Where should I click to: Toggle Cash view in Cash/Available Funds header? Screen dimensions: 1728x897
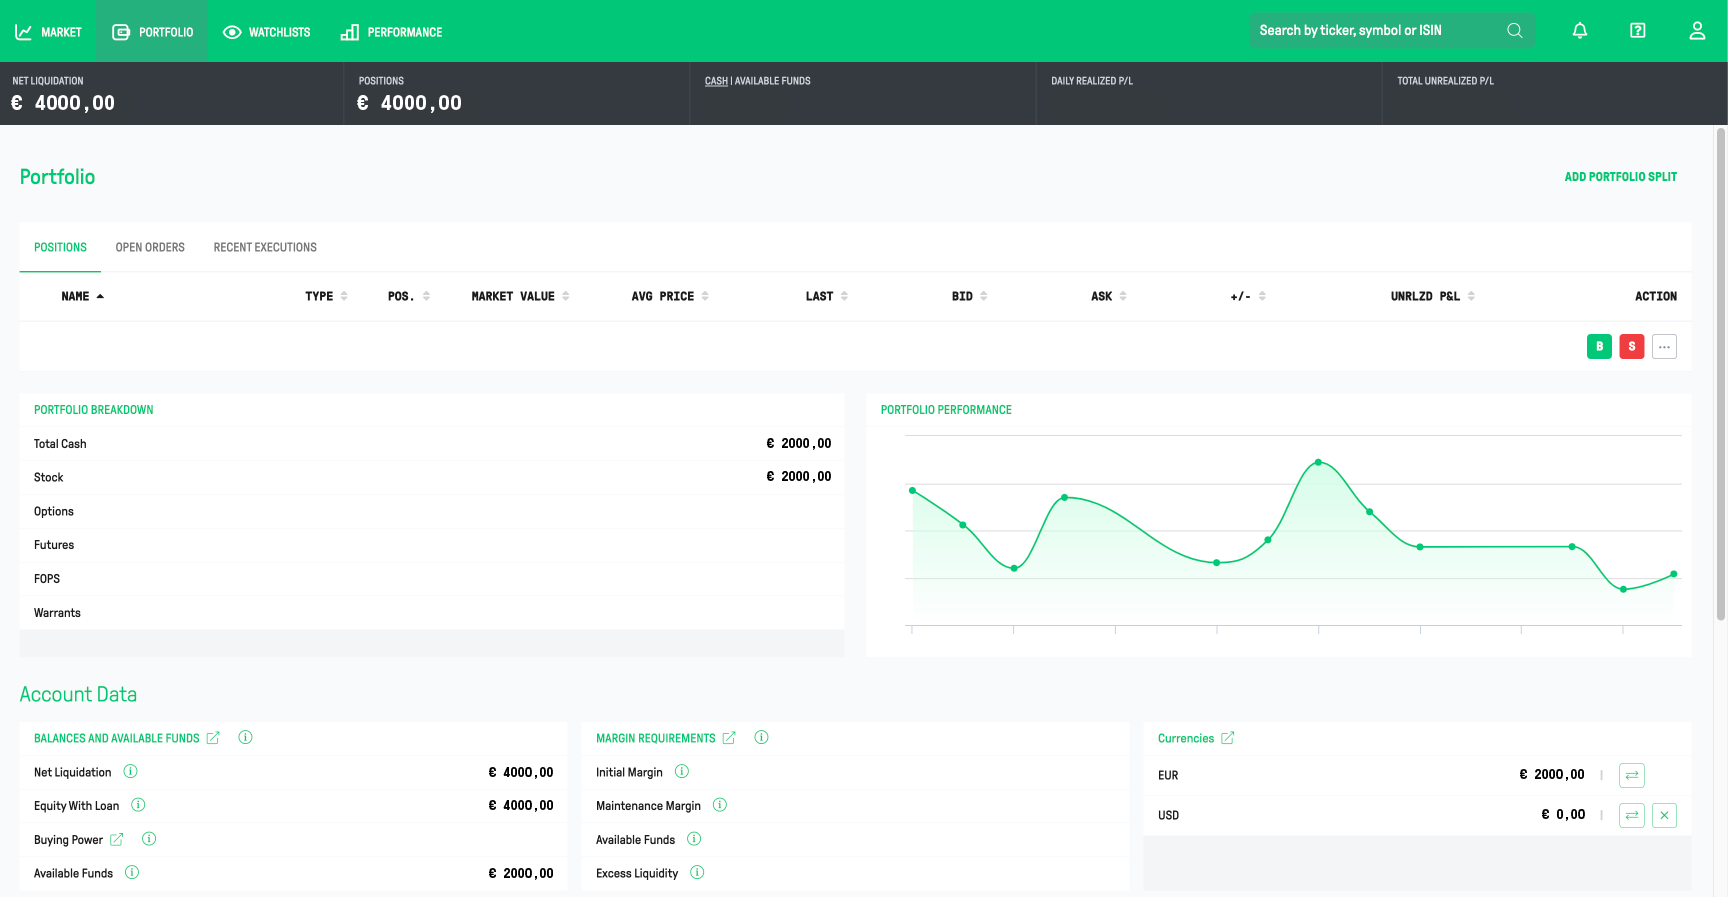(716, 81)
